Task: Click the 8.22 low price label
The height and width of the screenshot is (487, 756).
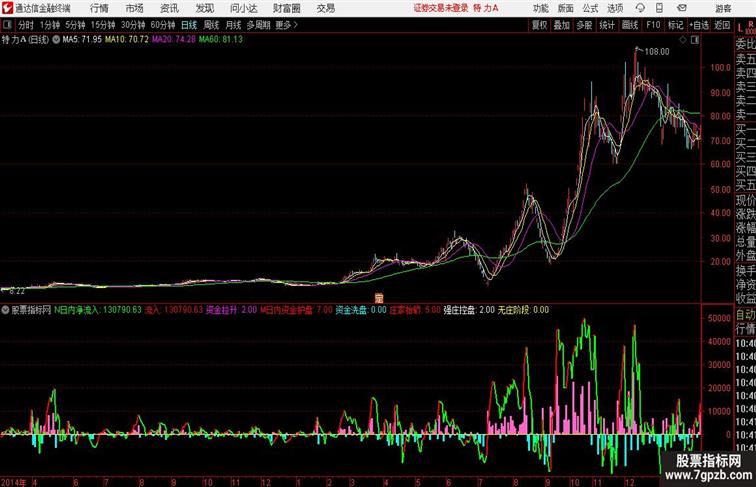Action: (x=17, y=291)
